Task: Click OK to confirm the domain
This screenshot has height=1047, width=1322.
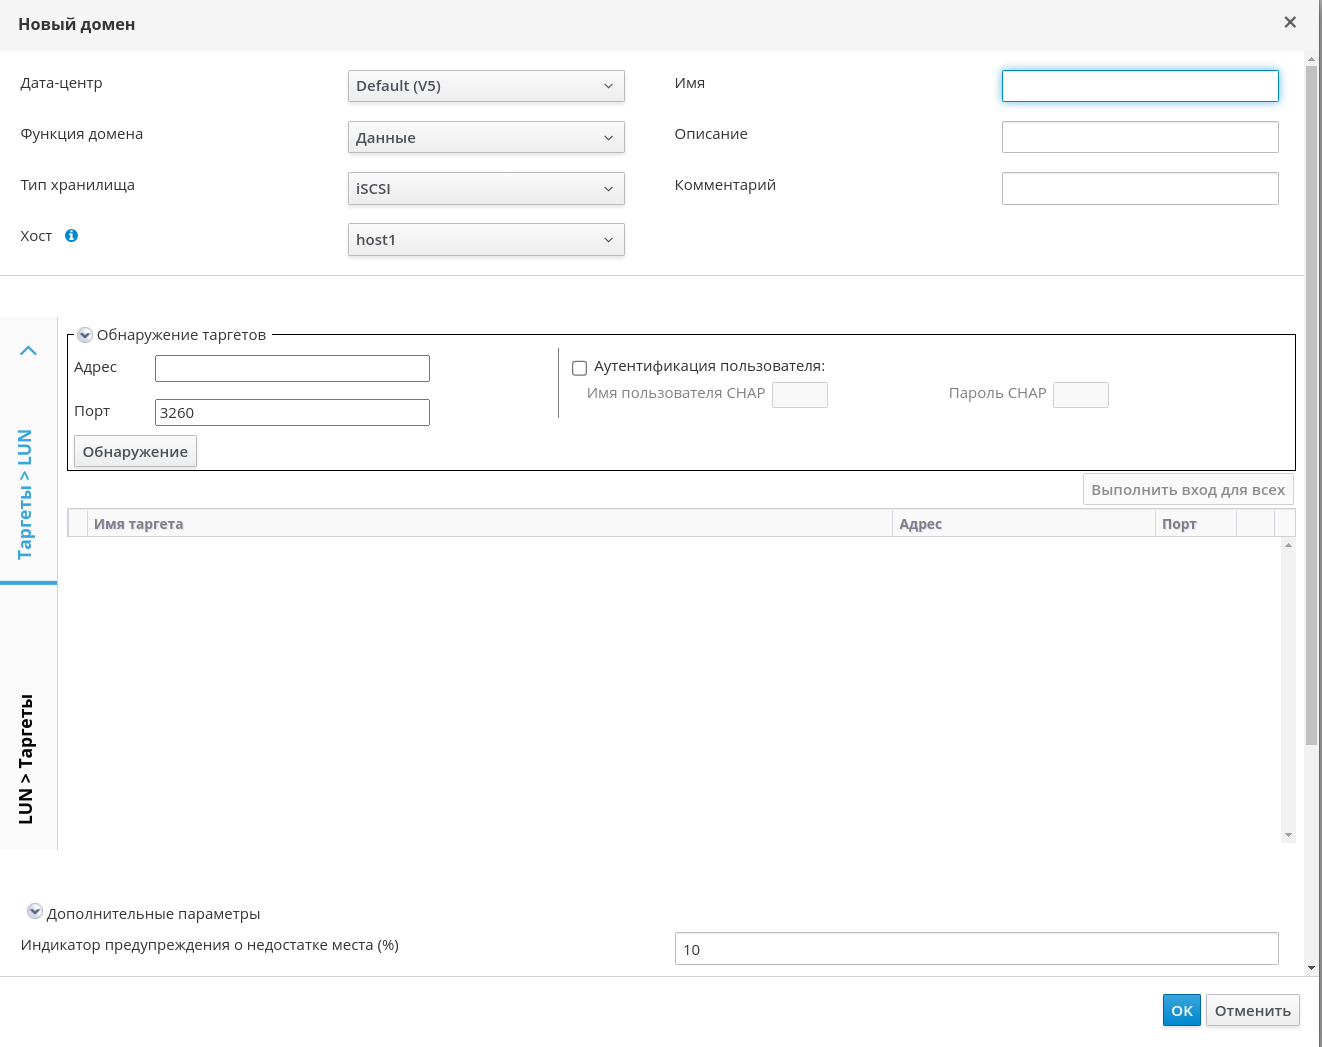Action: [1181, 1010]
